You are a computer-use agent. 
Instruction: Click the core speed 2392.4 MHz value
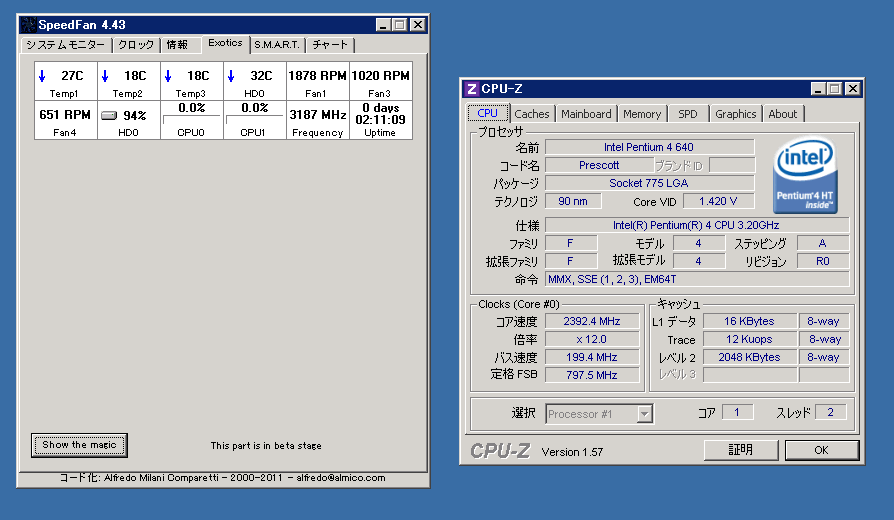coord(592,321)
